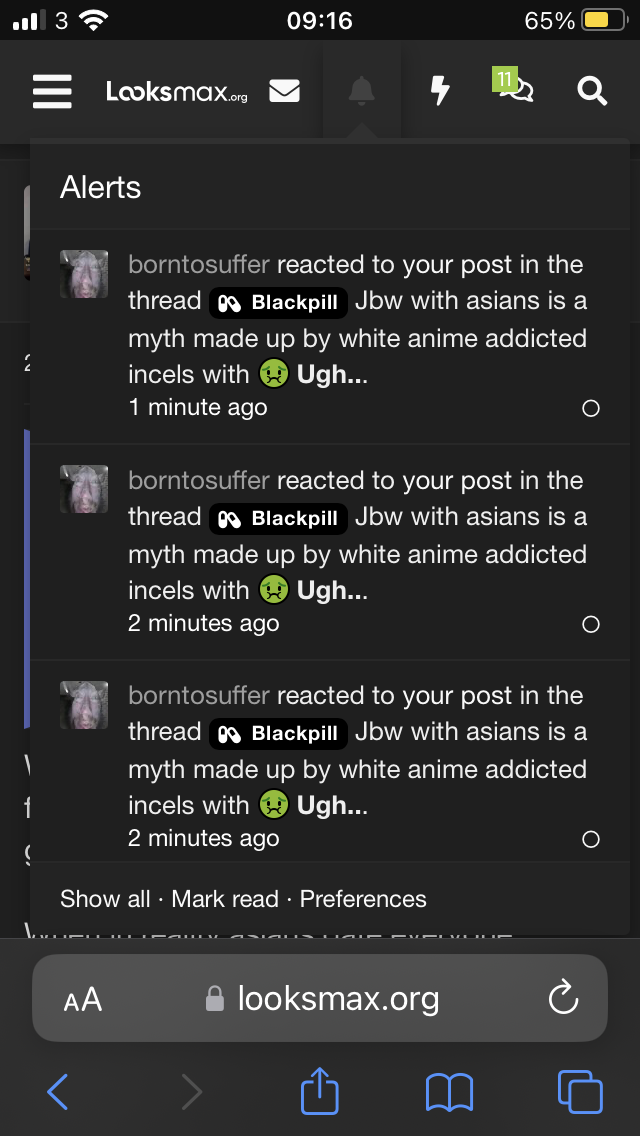Reload the page in address bar
The width and height of the screenshot is (640, 1136).
click(x=564, y=998)
